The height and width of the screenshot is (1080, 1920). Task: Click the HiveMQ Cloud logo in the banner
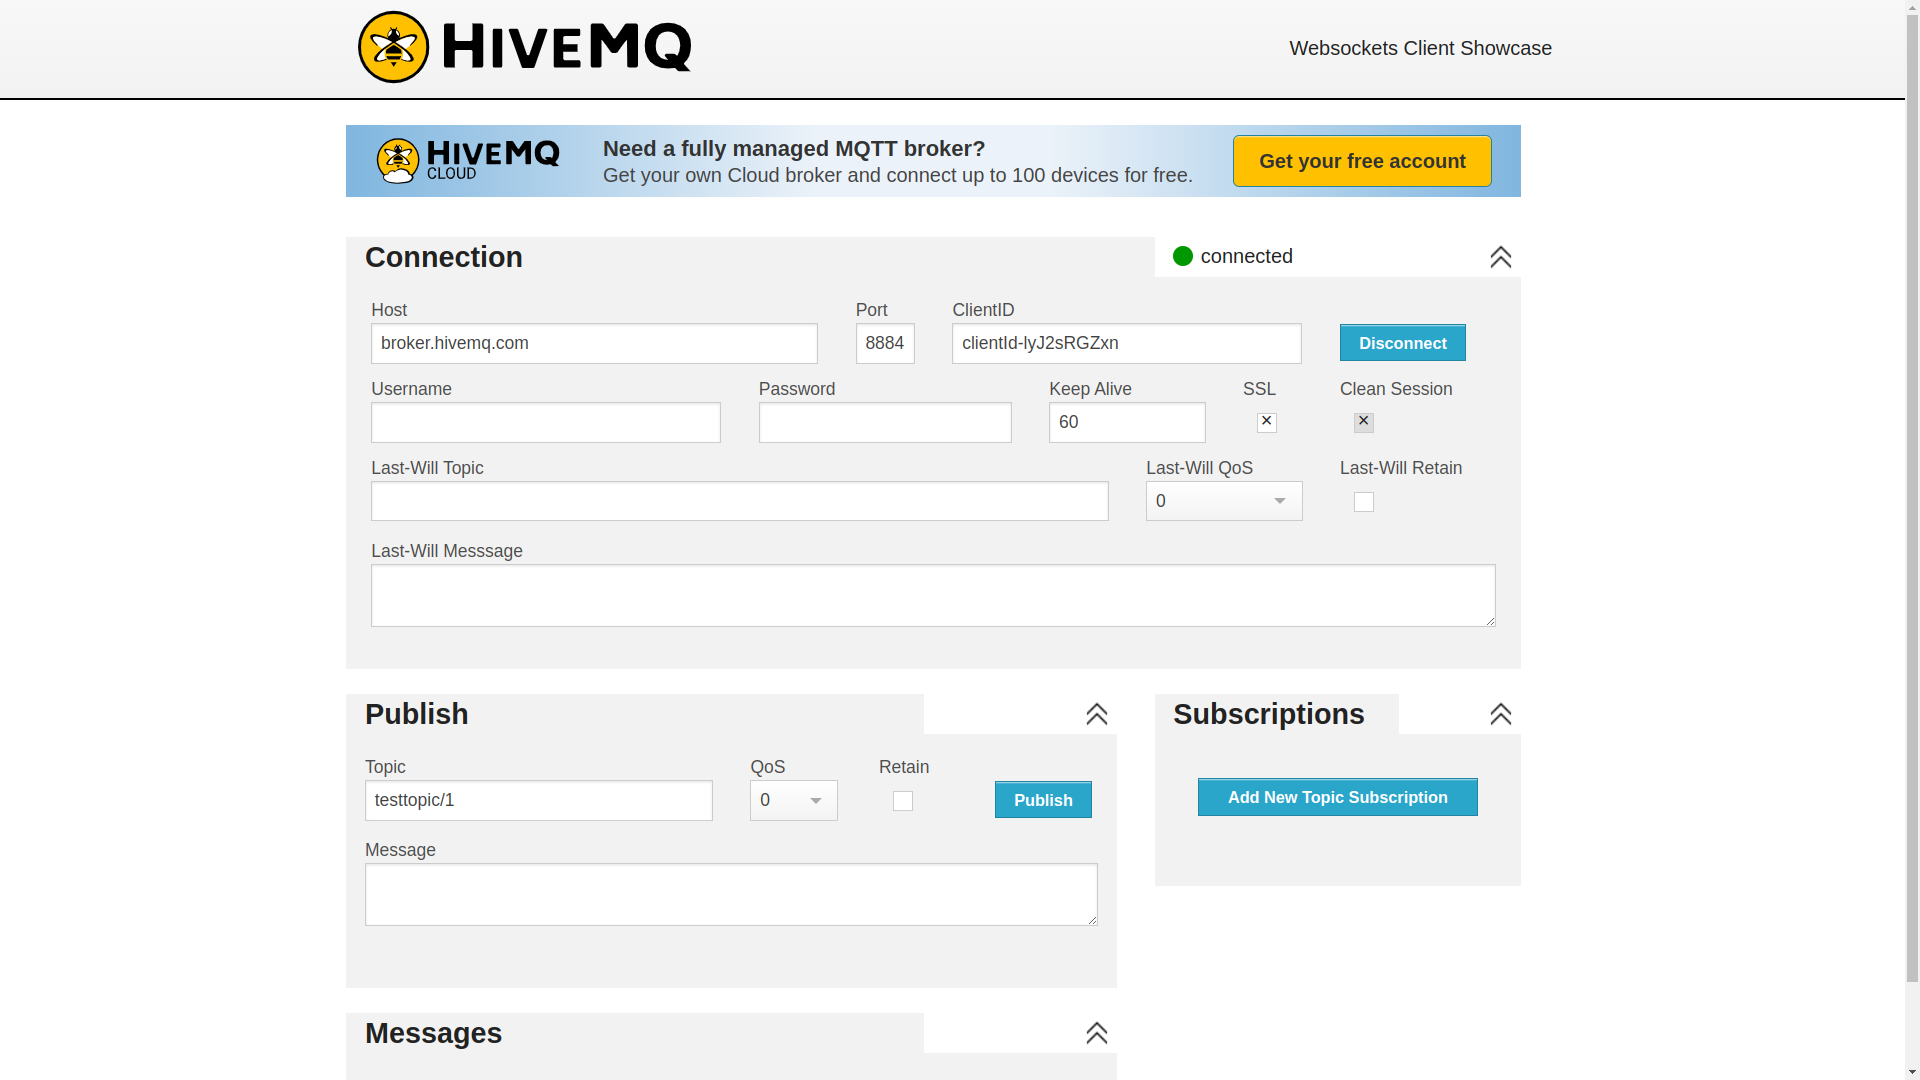[467, 161]
